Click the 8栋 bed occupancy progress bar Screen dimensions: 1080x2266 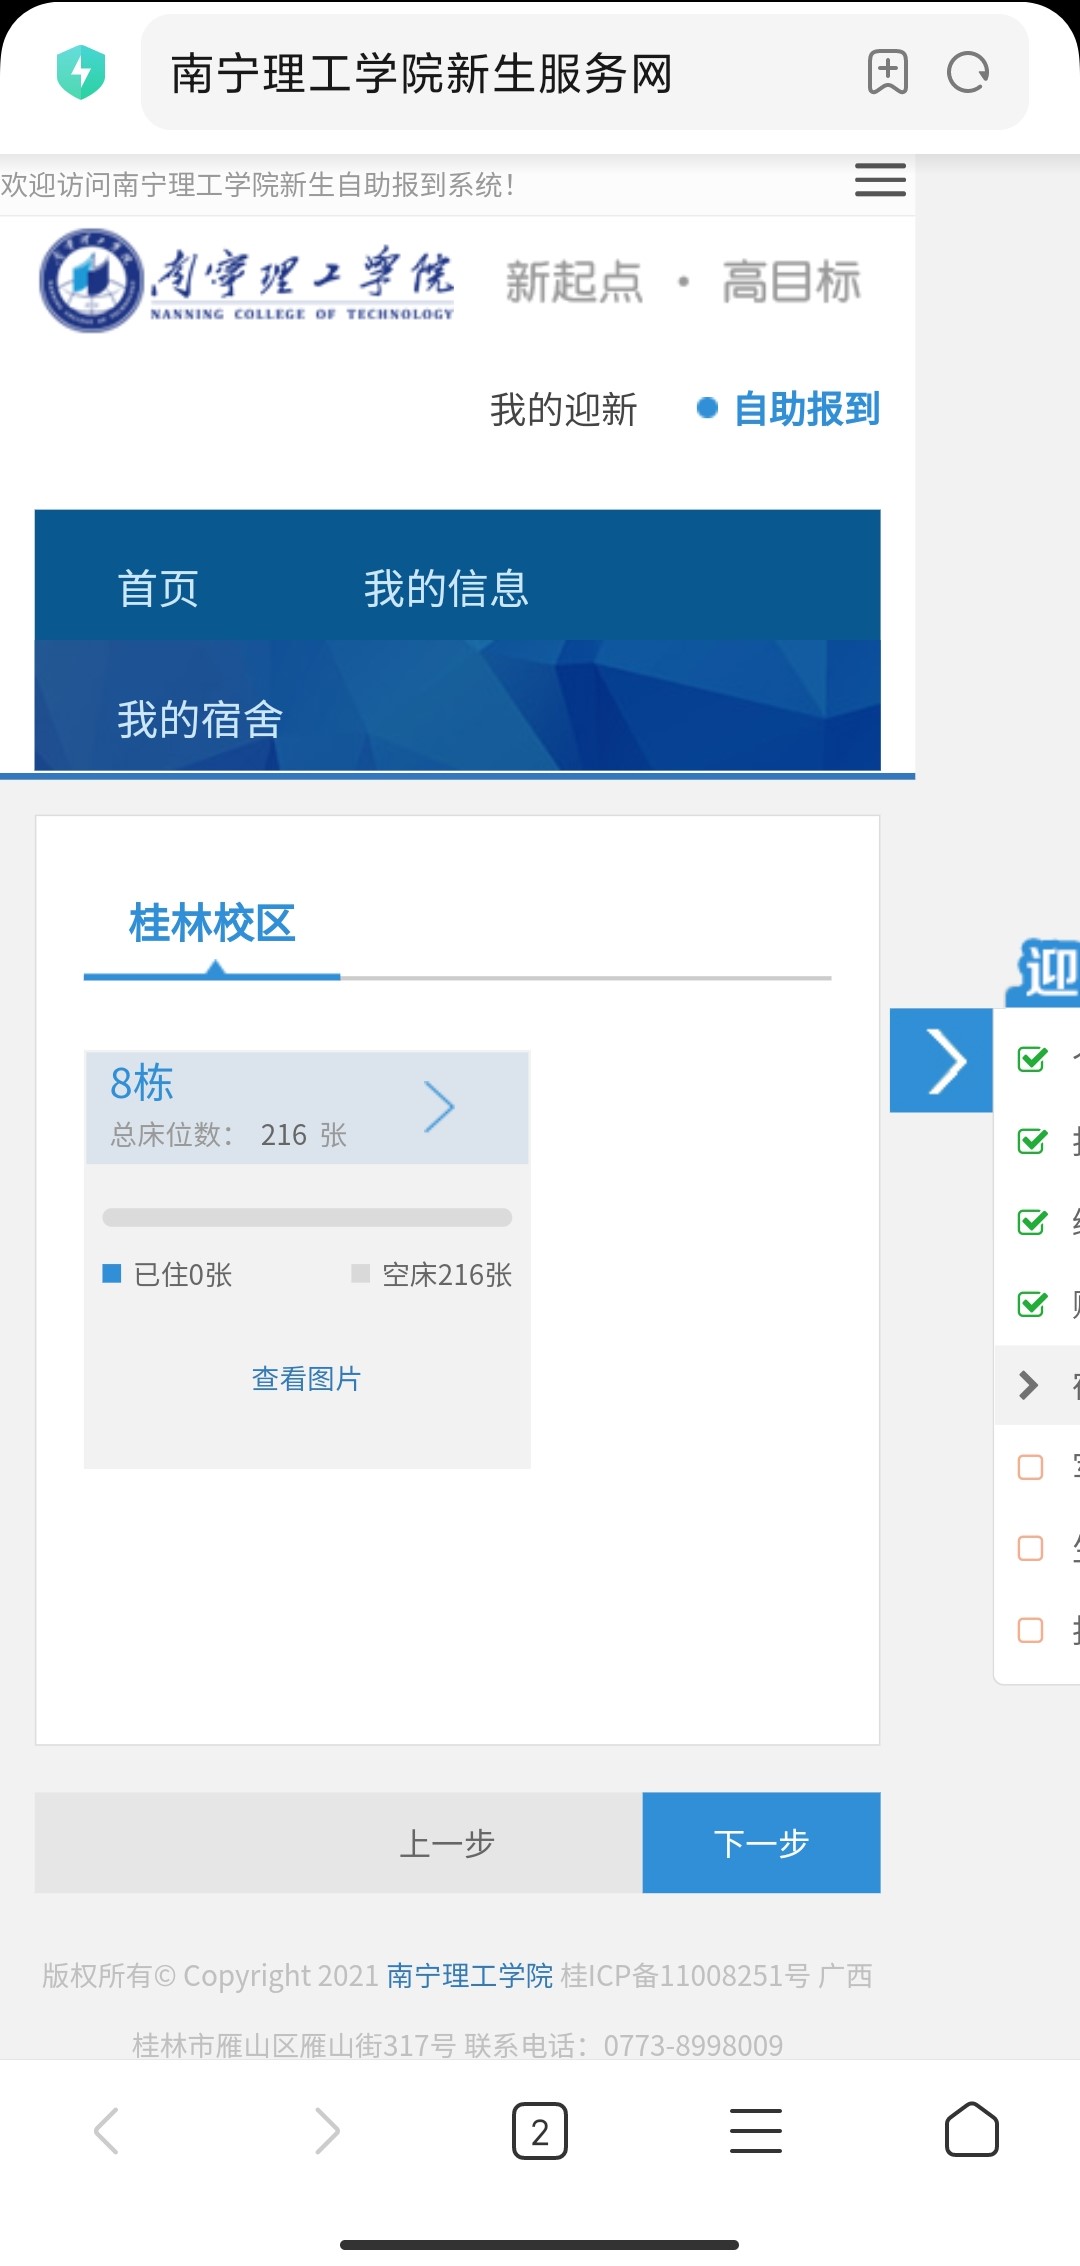[x=307, y=1217]
